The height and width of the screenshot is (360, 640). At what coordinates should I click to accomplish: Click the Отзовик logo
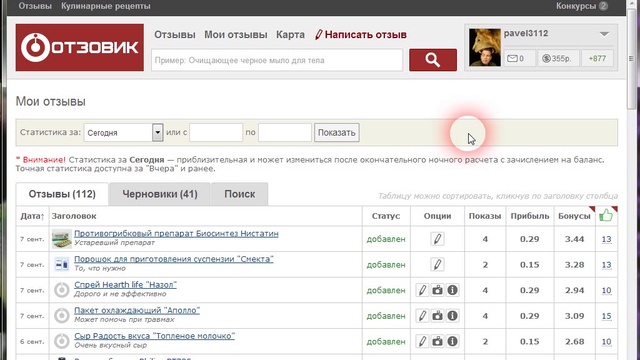[x=80, y=47]
